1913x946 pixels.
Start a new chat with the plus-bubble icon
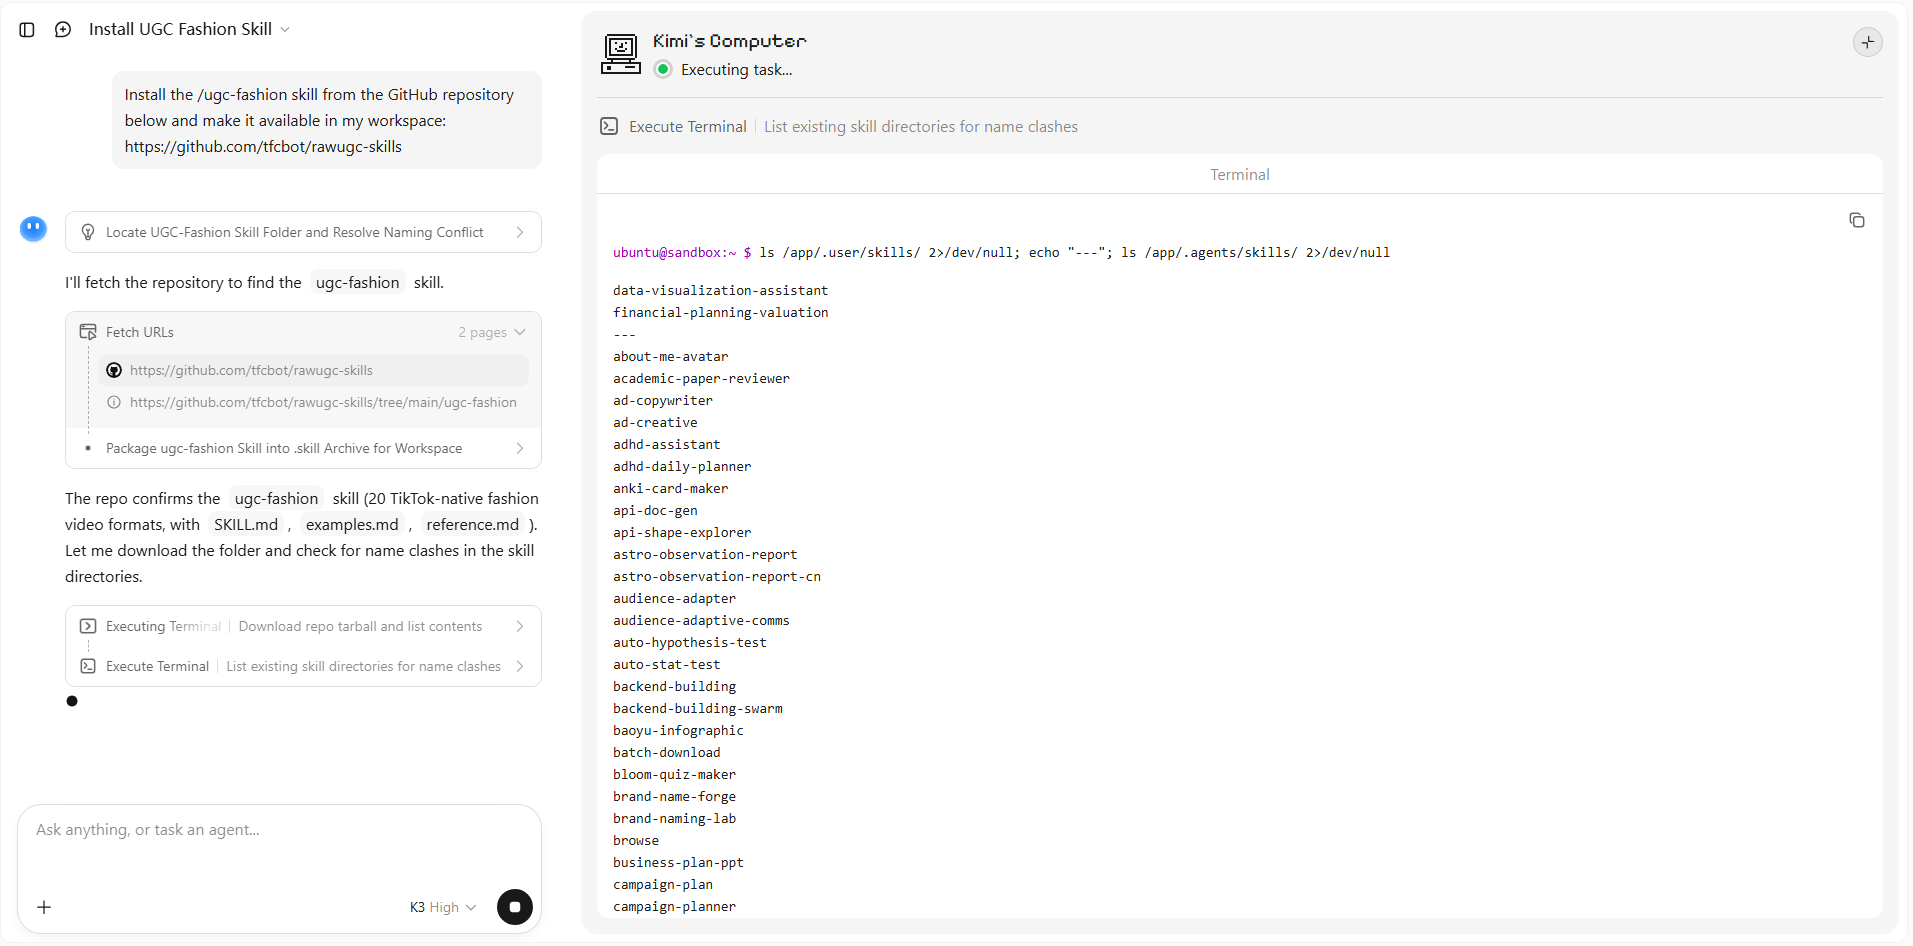[x=63, y=30]
